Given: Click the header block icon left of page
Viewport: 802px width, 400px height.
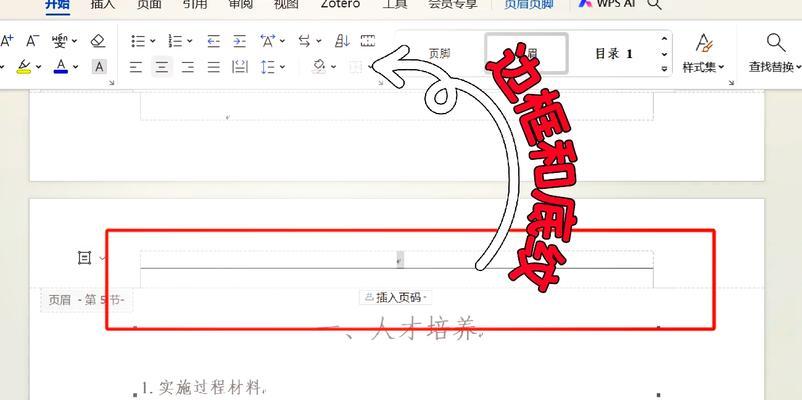Looking at the screenshot, I should [x=84, y=258].
